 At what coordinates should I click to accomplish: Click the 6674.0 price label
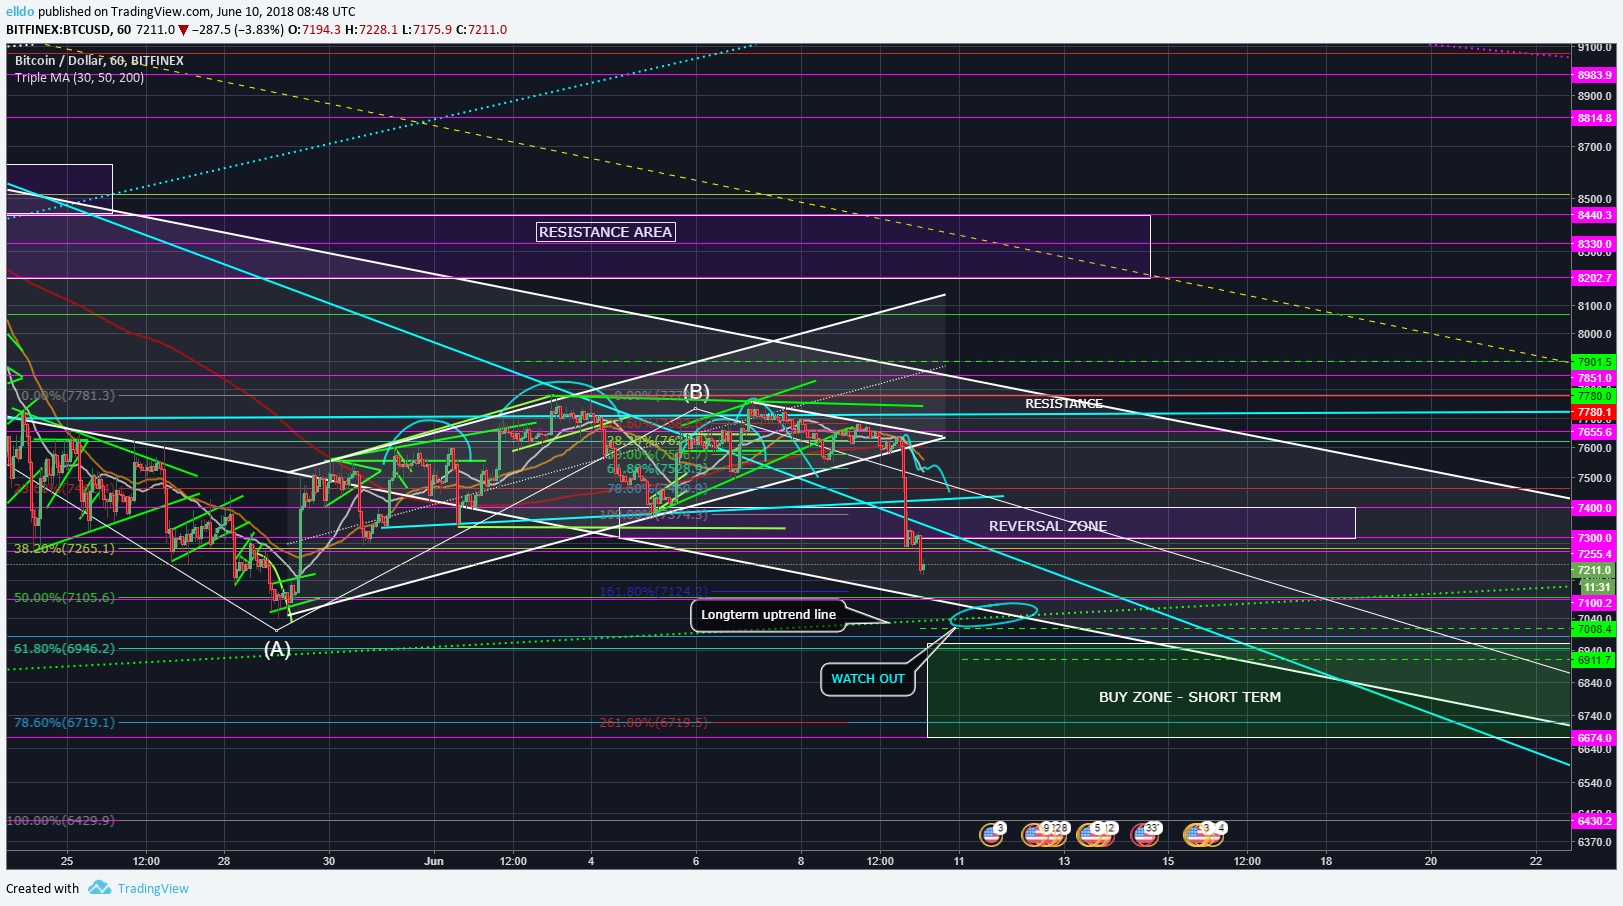(1594, 738)
